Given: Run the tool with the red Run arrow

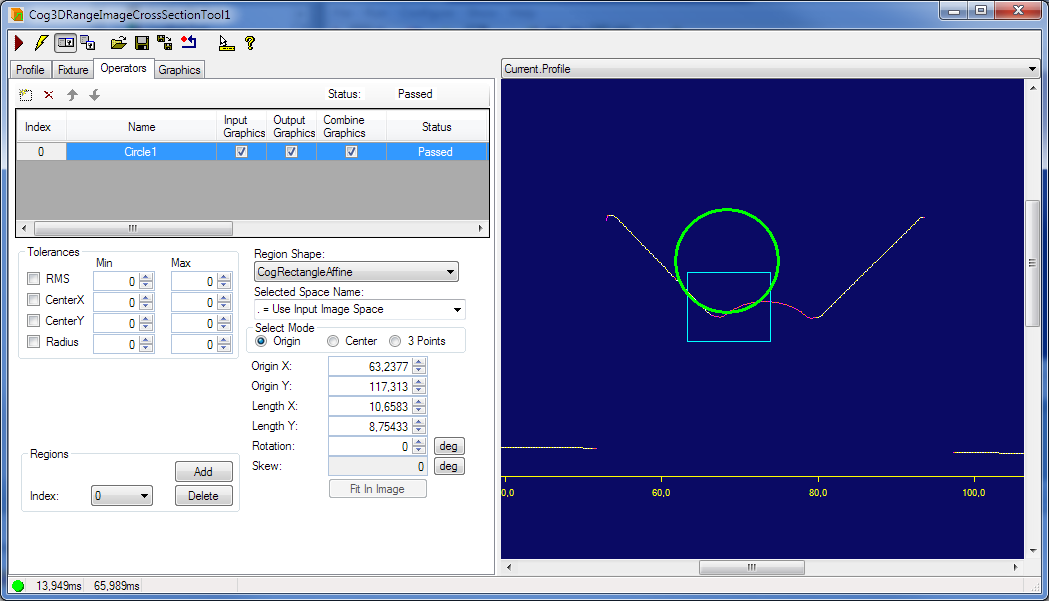Looking at the screenshot, I should tap(17, 42).
